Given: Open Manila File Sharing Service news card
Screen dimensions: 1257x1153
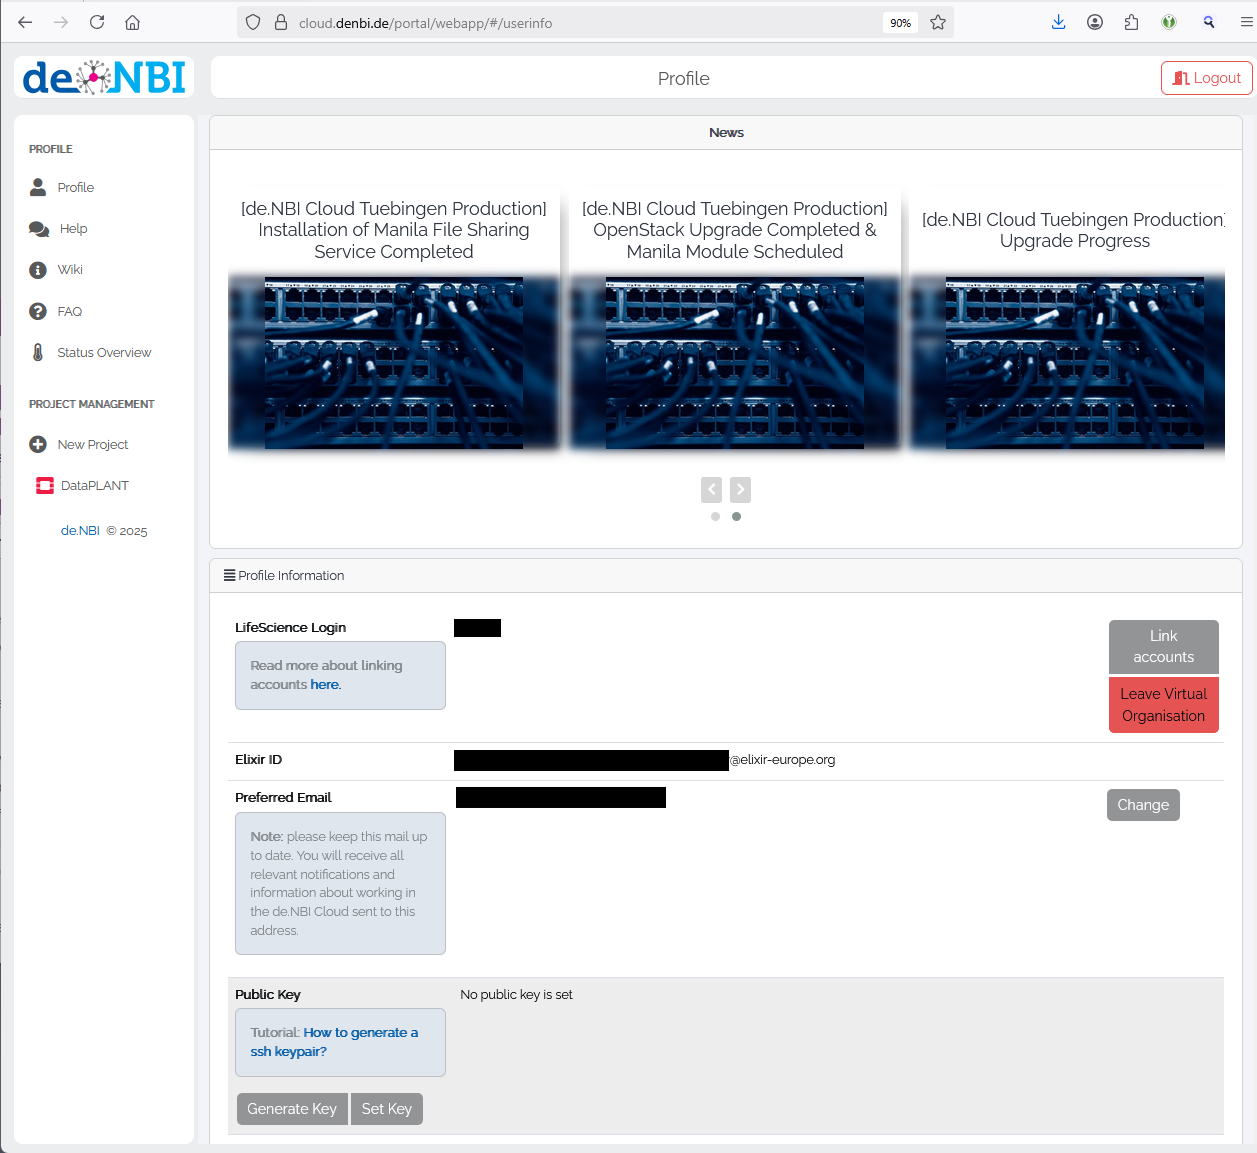Looking at the screenshot, I should point(394,320).
